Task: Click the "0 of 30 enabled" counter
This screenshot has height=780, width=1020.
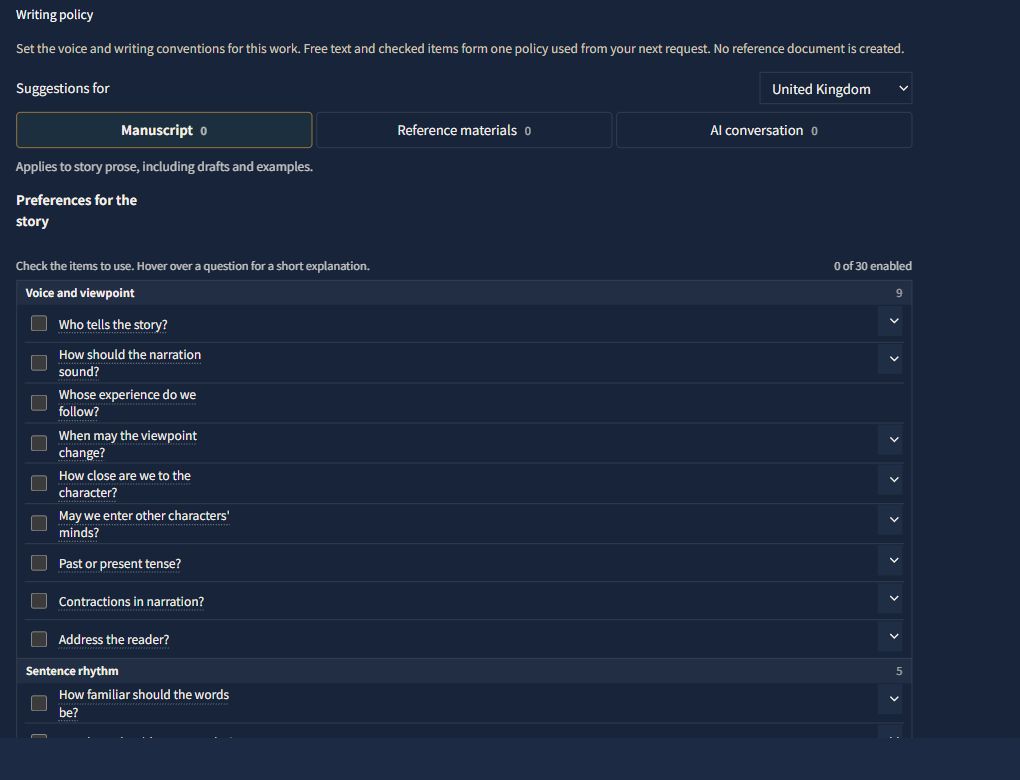Action: [872, 265]
